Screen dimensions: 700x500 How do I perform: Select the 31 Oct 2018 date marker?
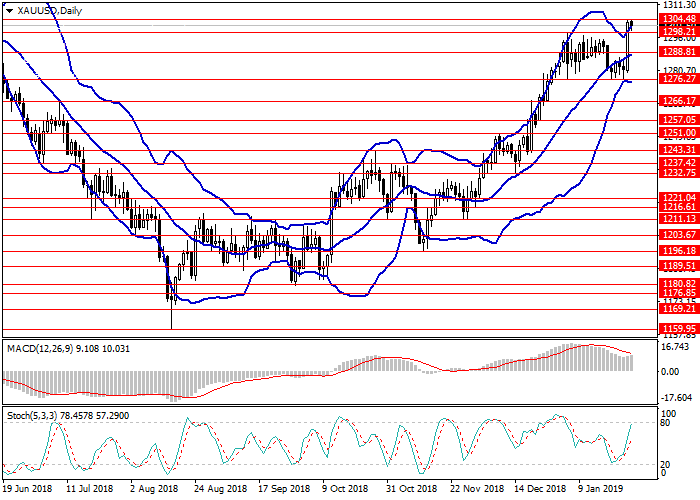coord(409,490)
